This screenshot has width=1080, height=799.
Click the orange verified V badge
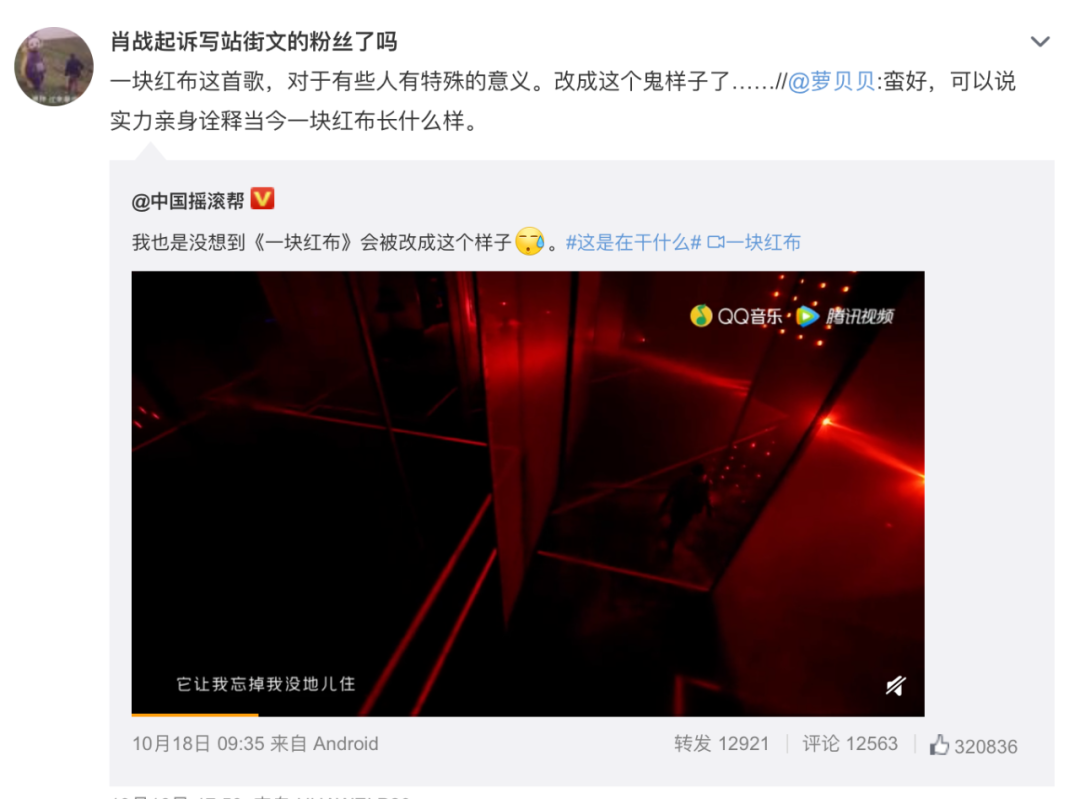(262, 199)
